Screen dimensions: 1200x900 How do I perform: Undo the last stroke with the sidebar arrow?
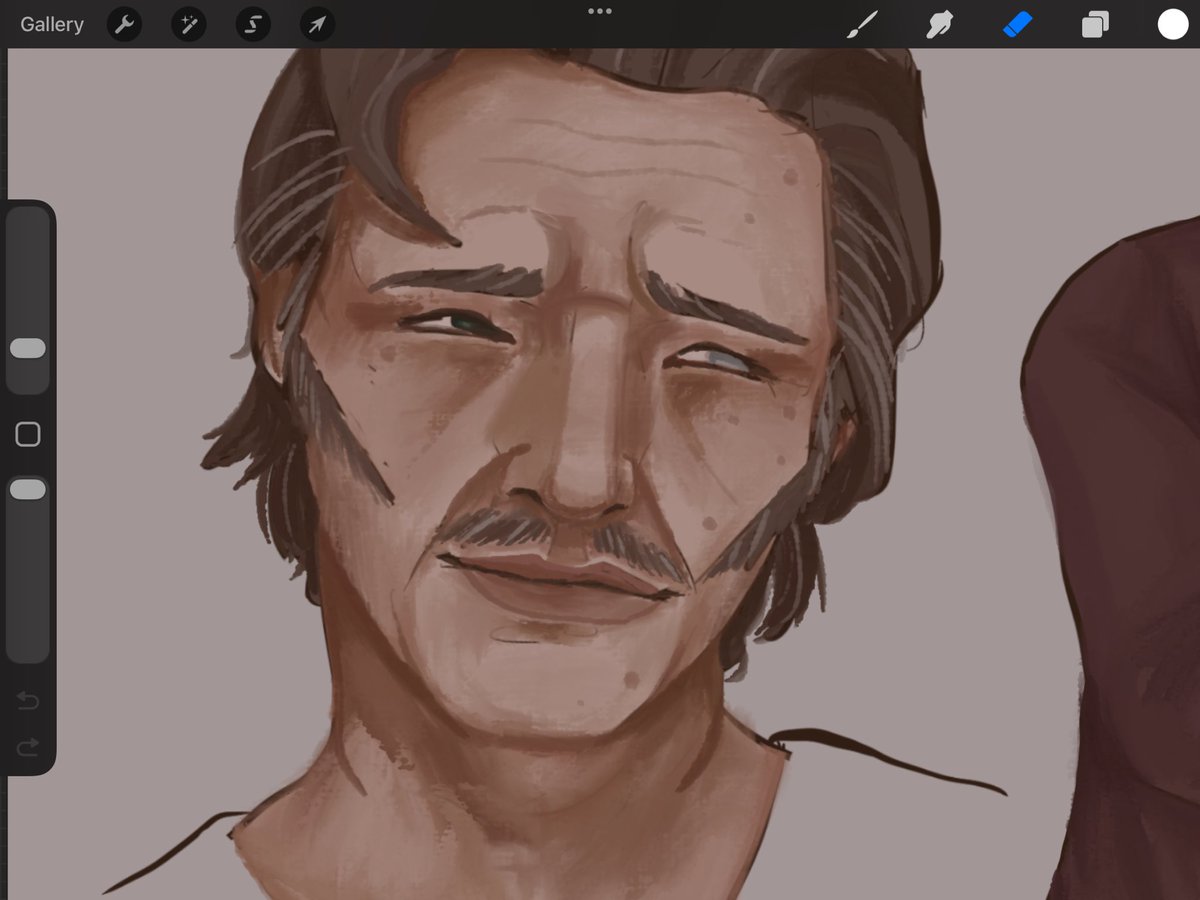pos(28,701)
